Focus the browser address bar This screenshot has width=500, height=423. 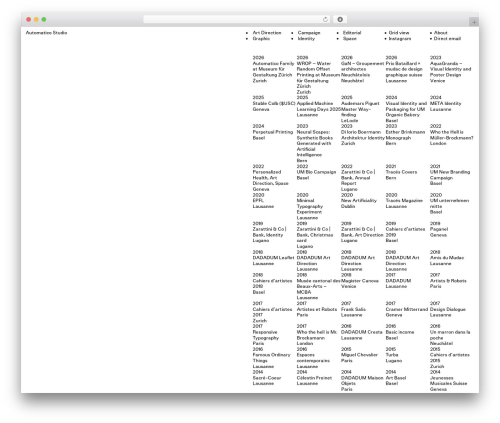(236, 19)
